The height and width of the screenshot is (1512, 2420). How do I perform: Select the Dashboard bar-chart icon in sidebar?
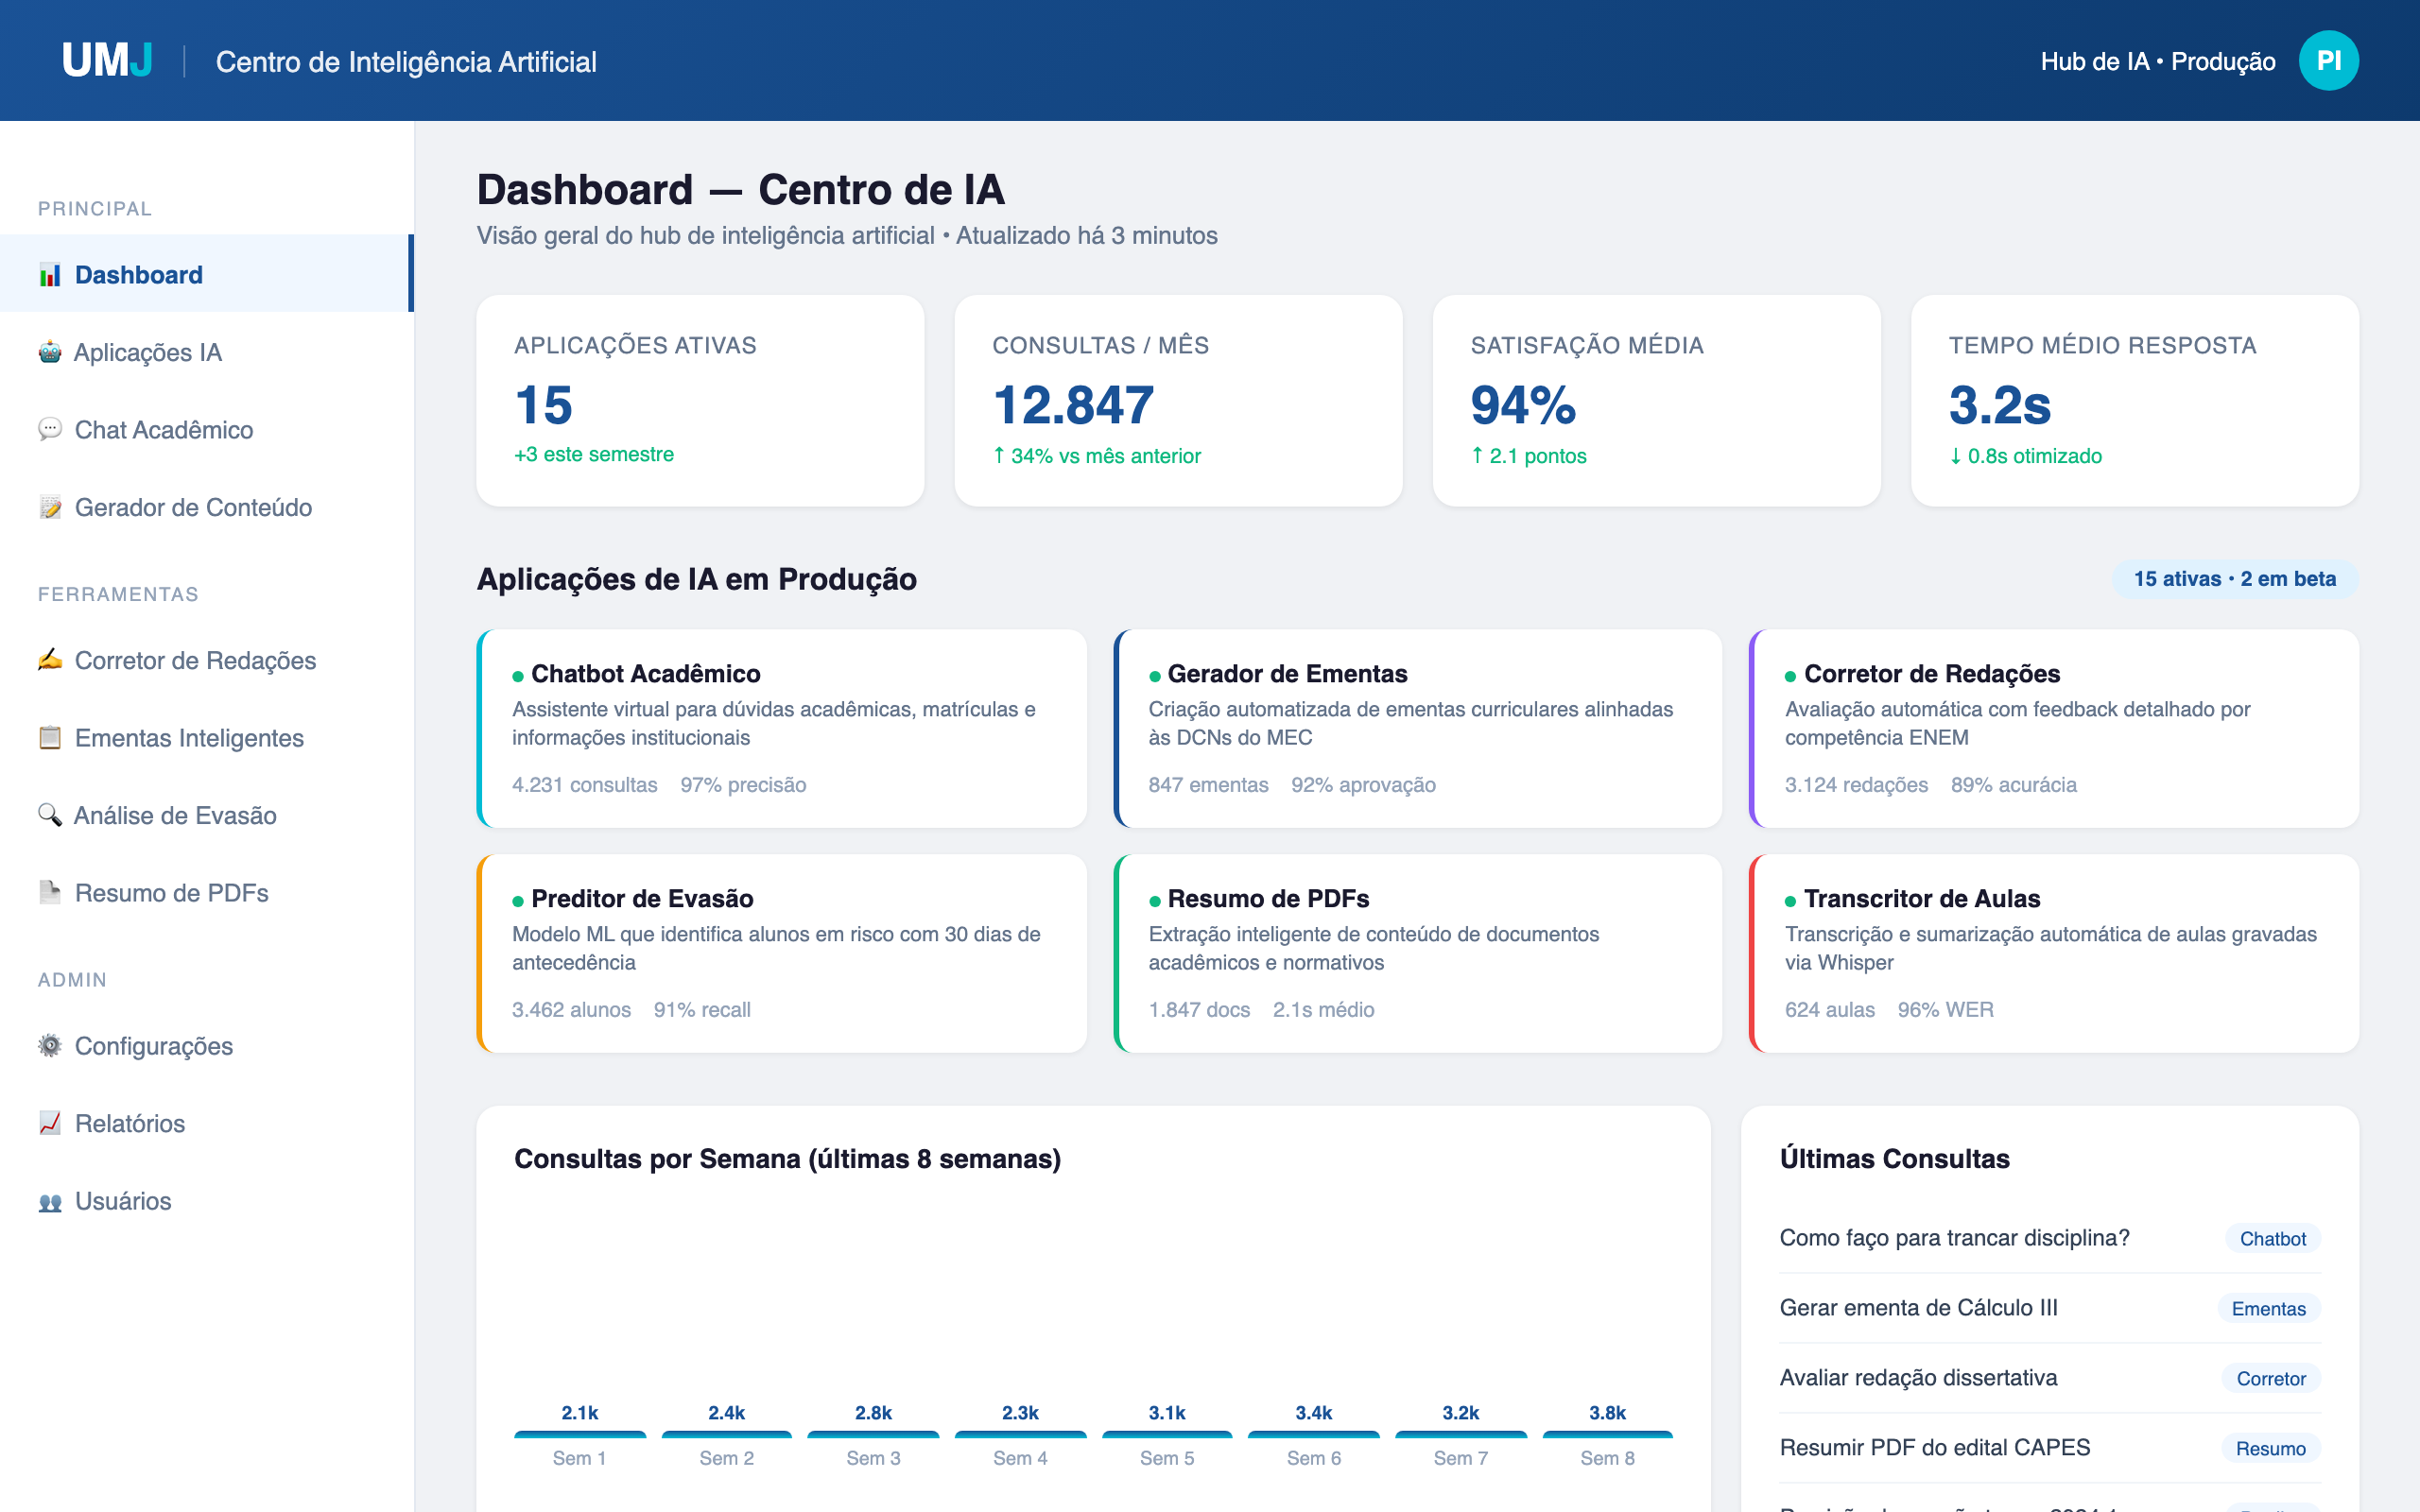49,274
